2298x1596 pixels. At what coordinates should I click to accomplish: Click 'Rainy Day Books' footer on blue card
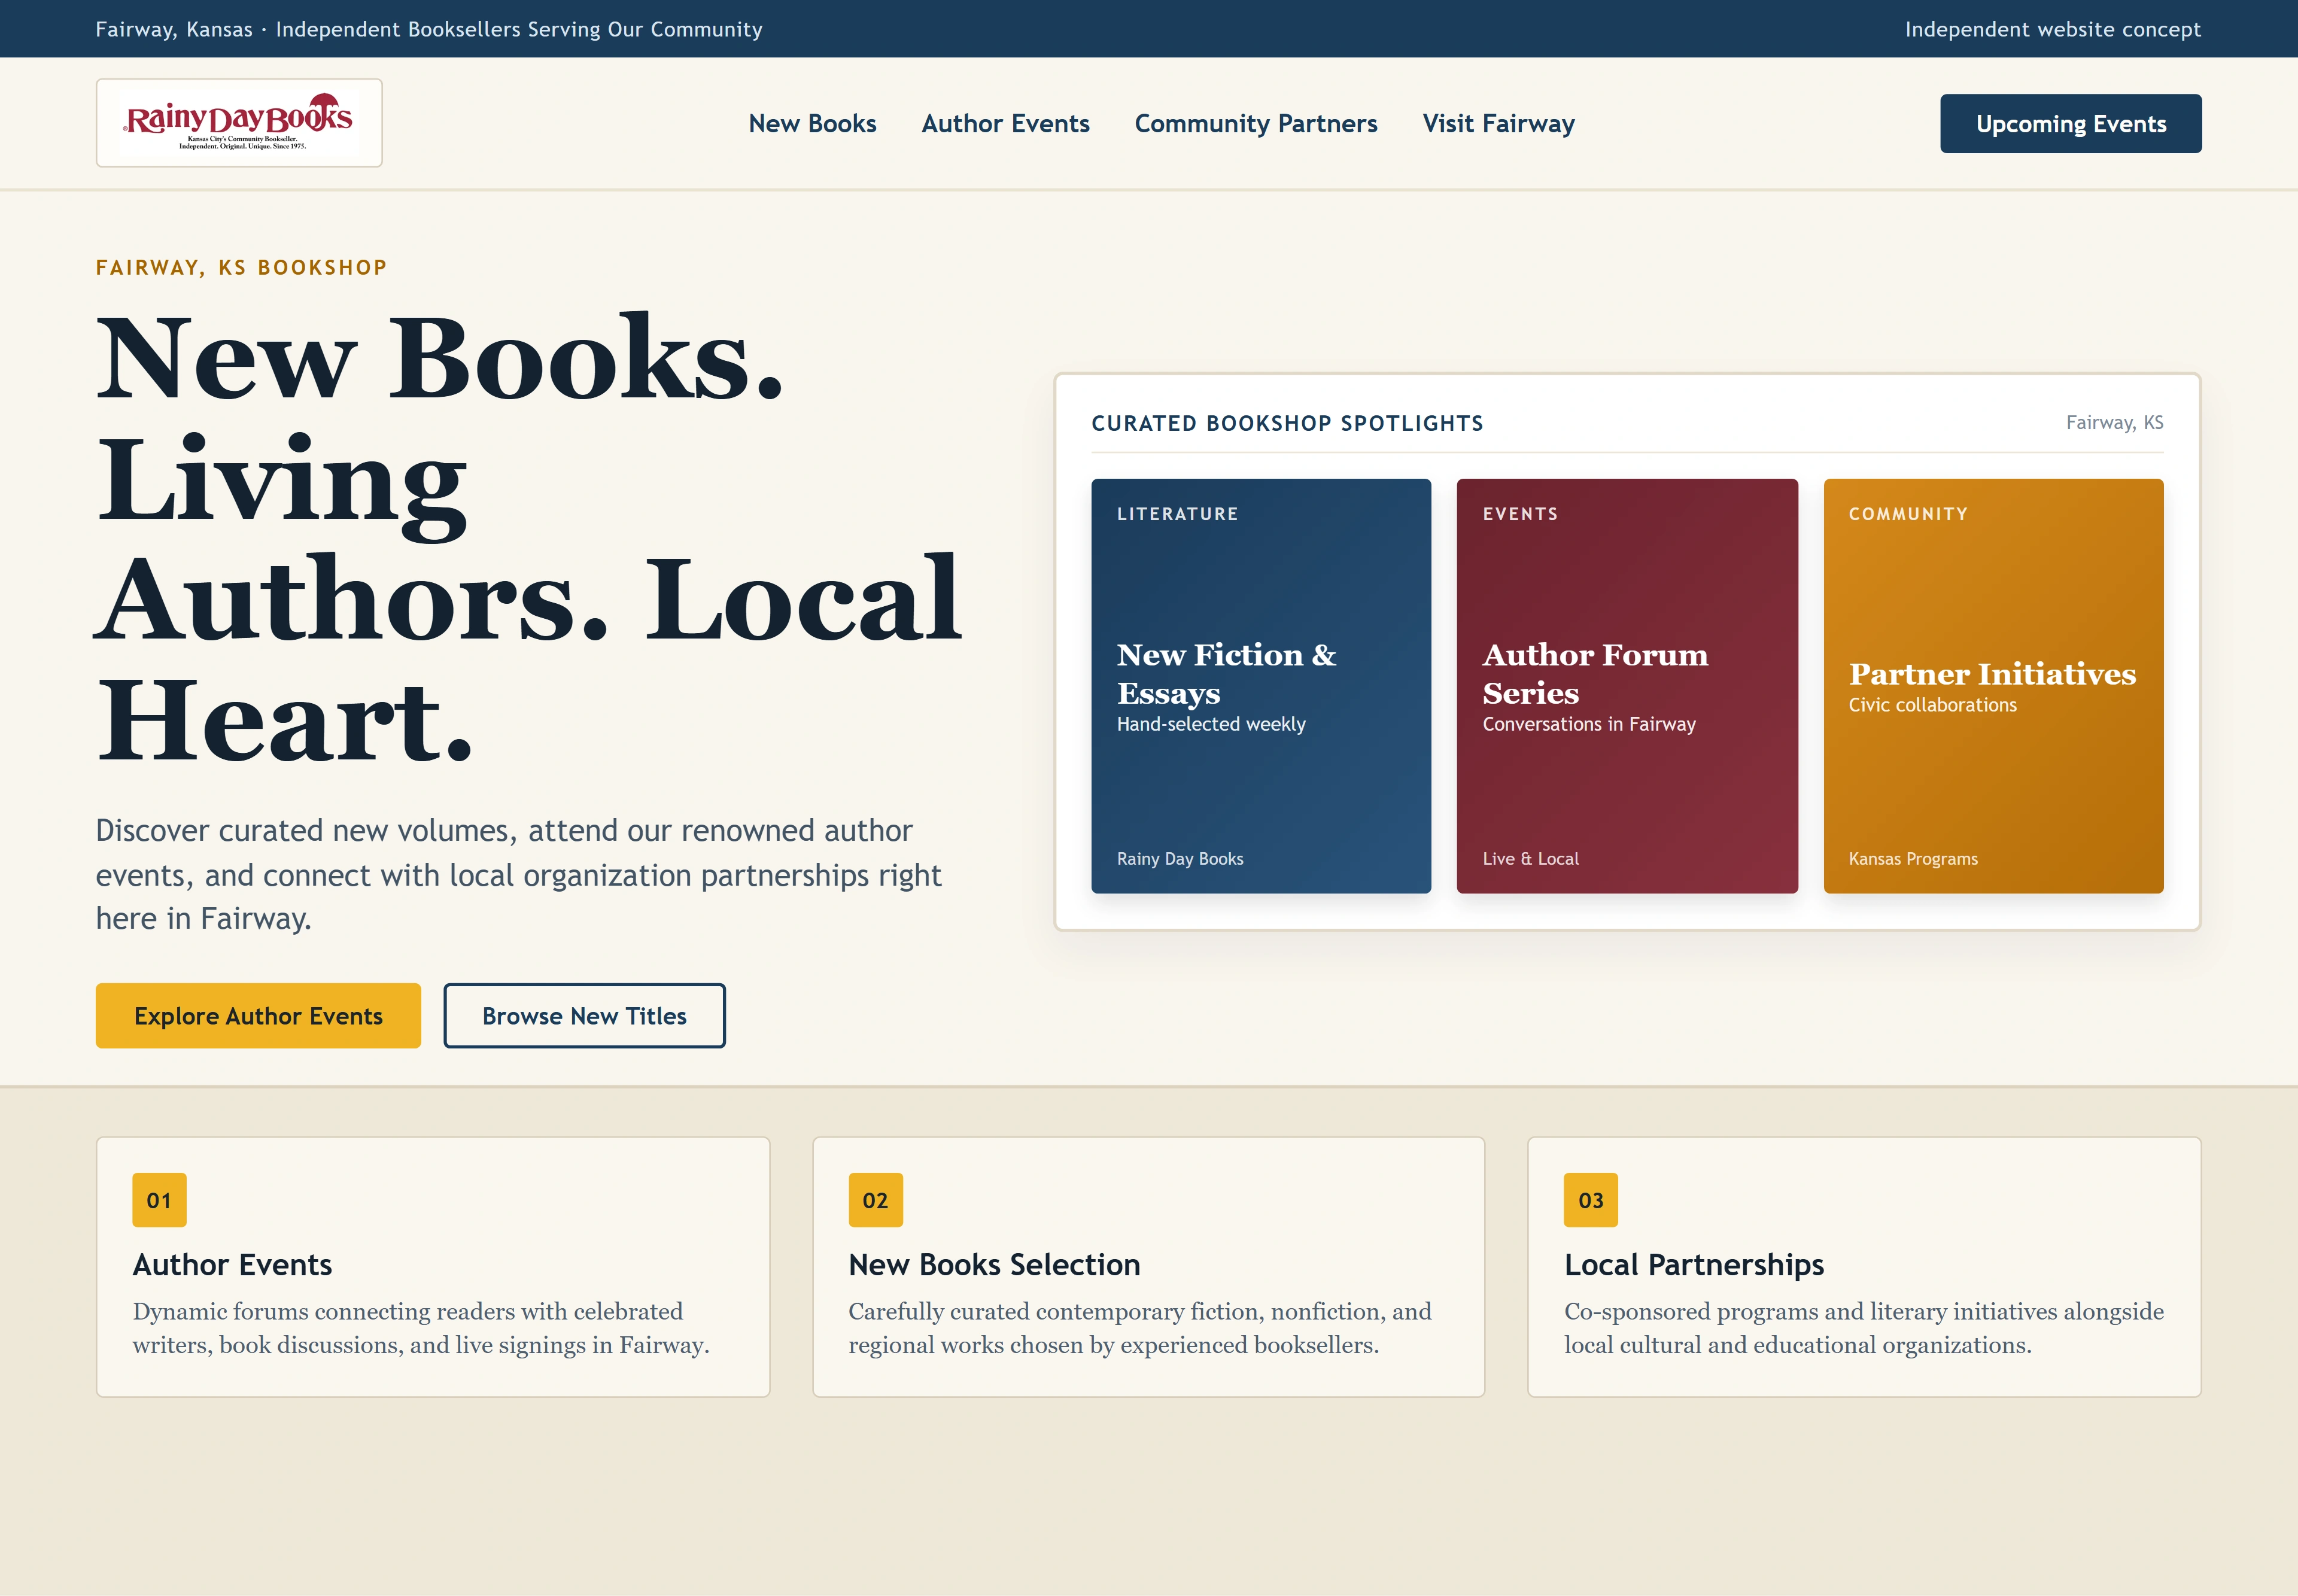coord(1180,858)
